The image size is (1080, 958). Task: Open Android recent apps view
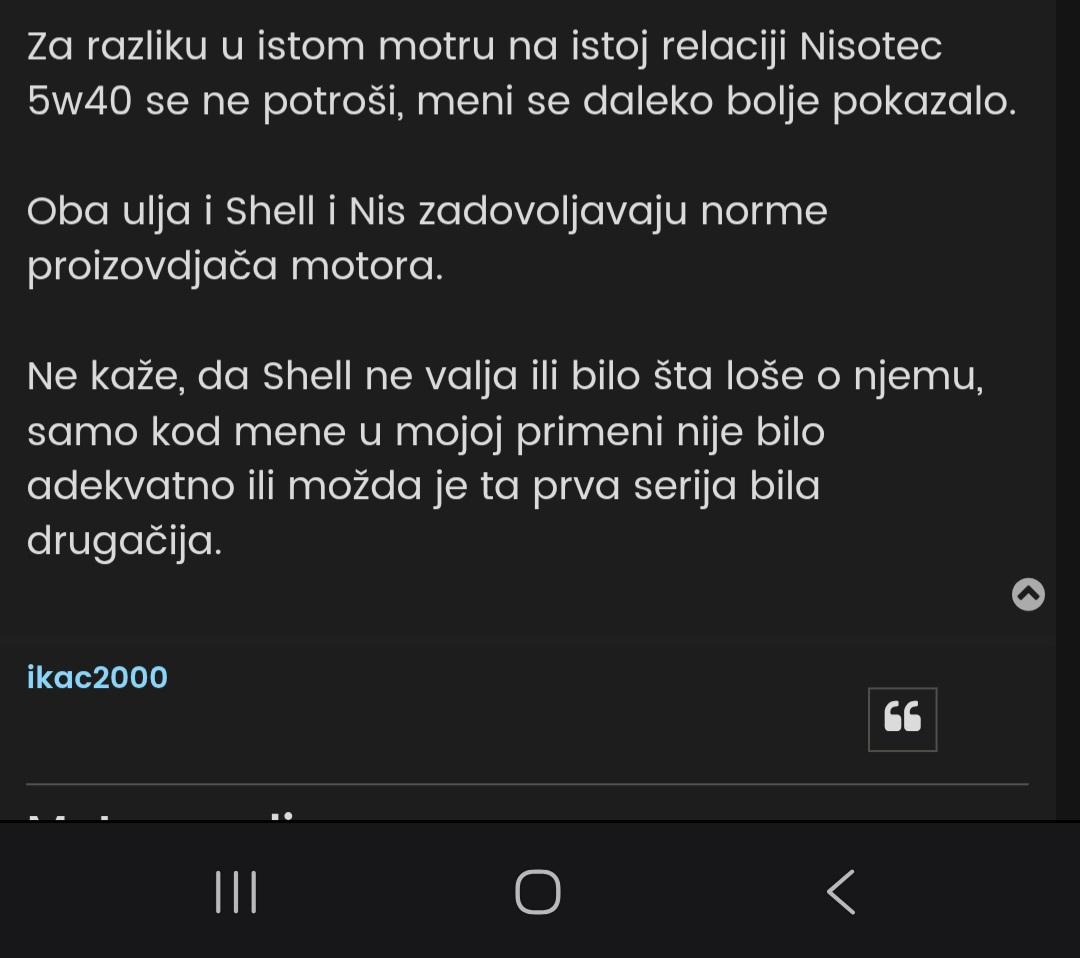pos(237,891)
